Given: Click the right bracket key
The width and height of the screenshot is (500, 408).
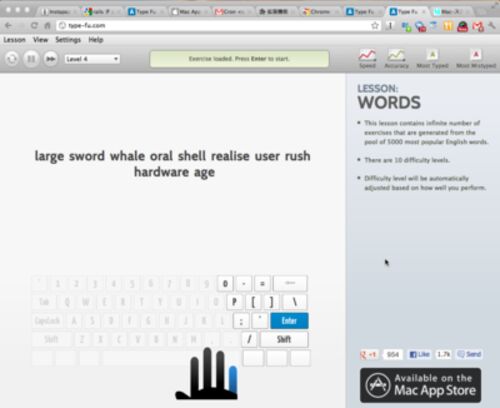Looking at the screenshot, I should pos(272,302).
